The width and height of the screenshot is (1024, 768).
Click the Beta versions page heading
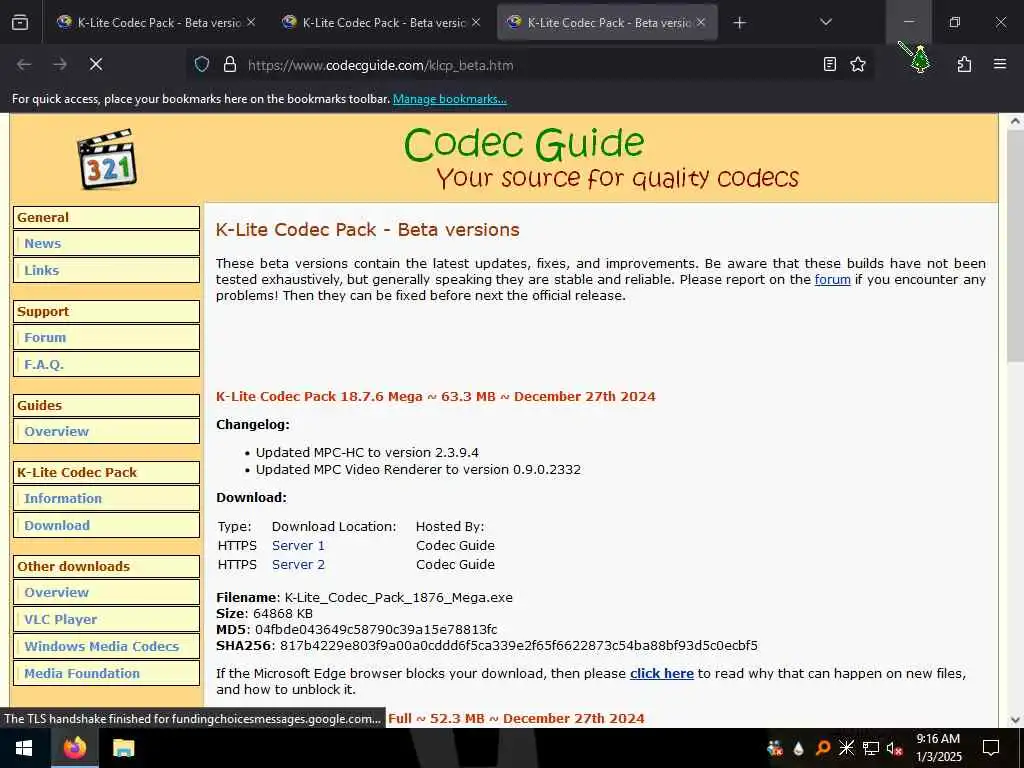(x=368, y=230)
